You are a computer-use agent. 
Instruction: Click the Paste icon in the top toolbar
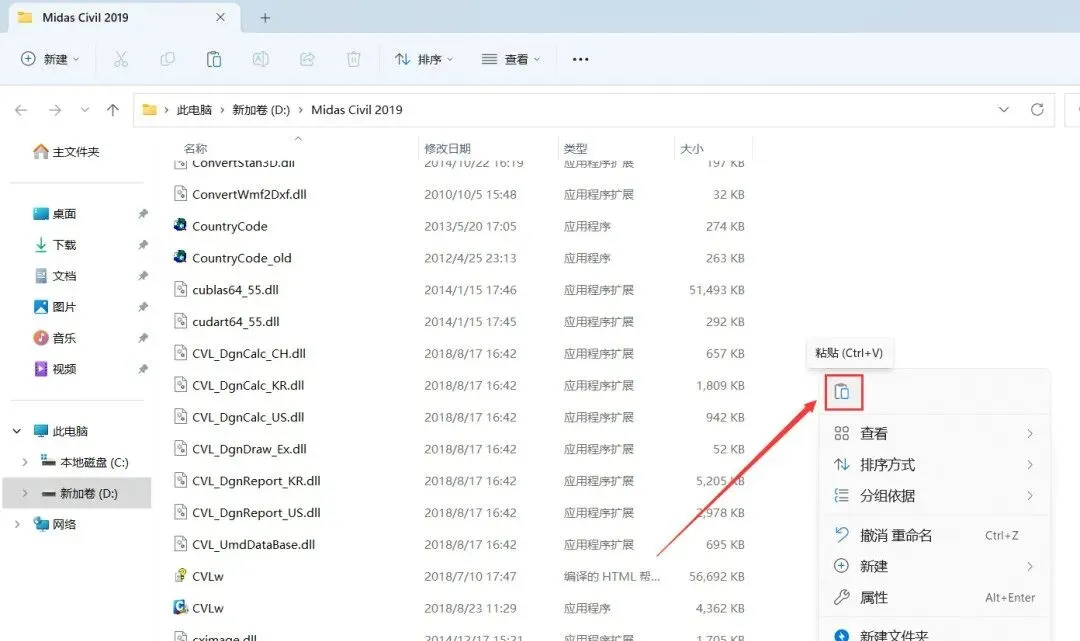214,59
